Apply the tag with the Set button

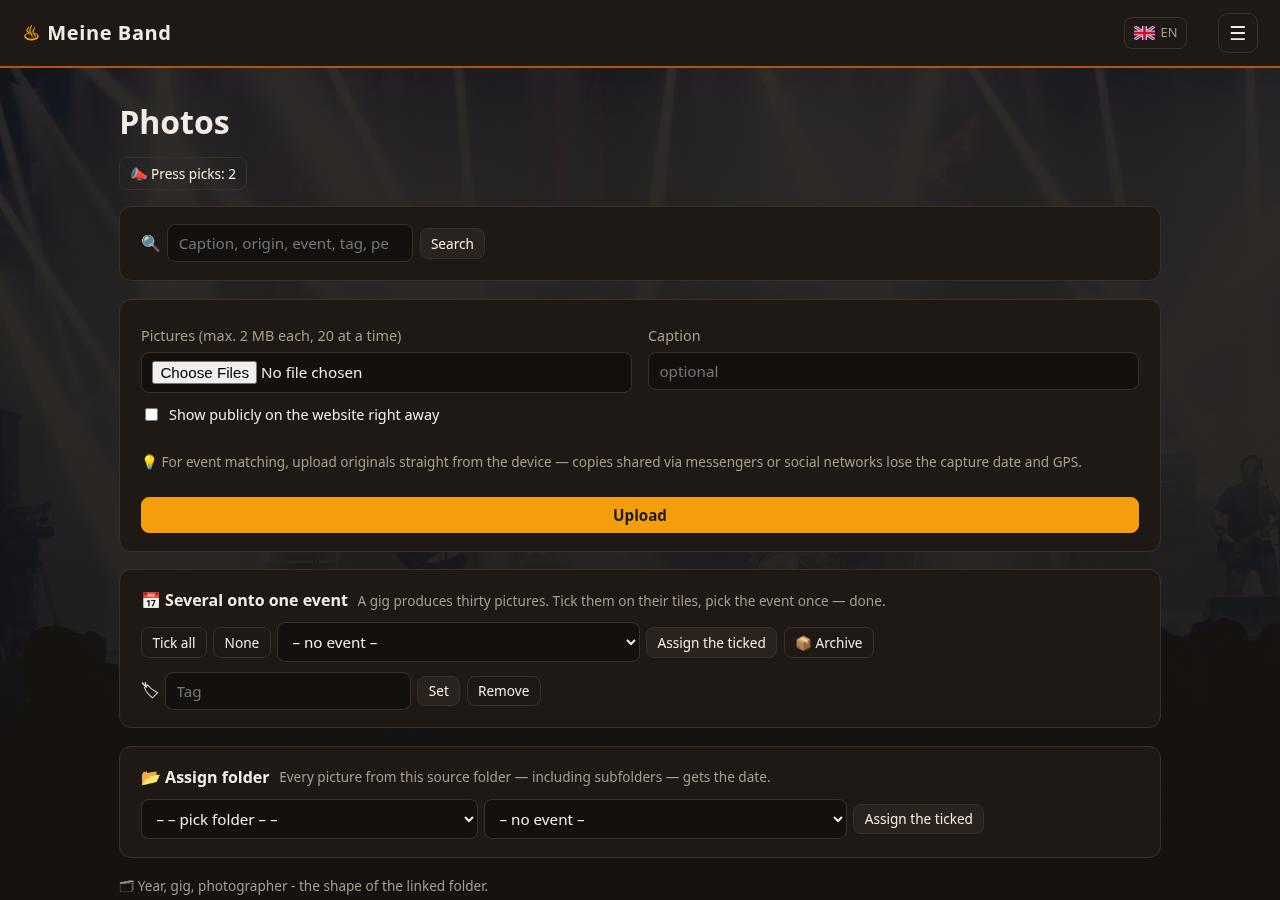tap(439, 691)
